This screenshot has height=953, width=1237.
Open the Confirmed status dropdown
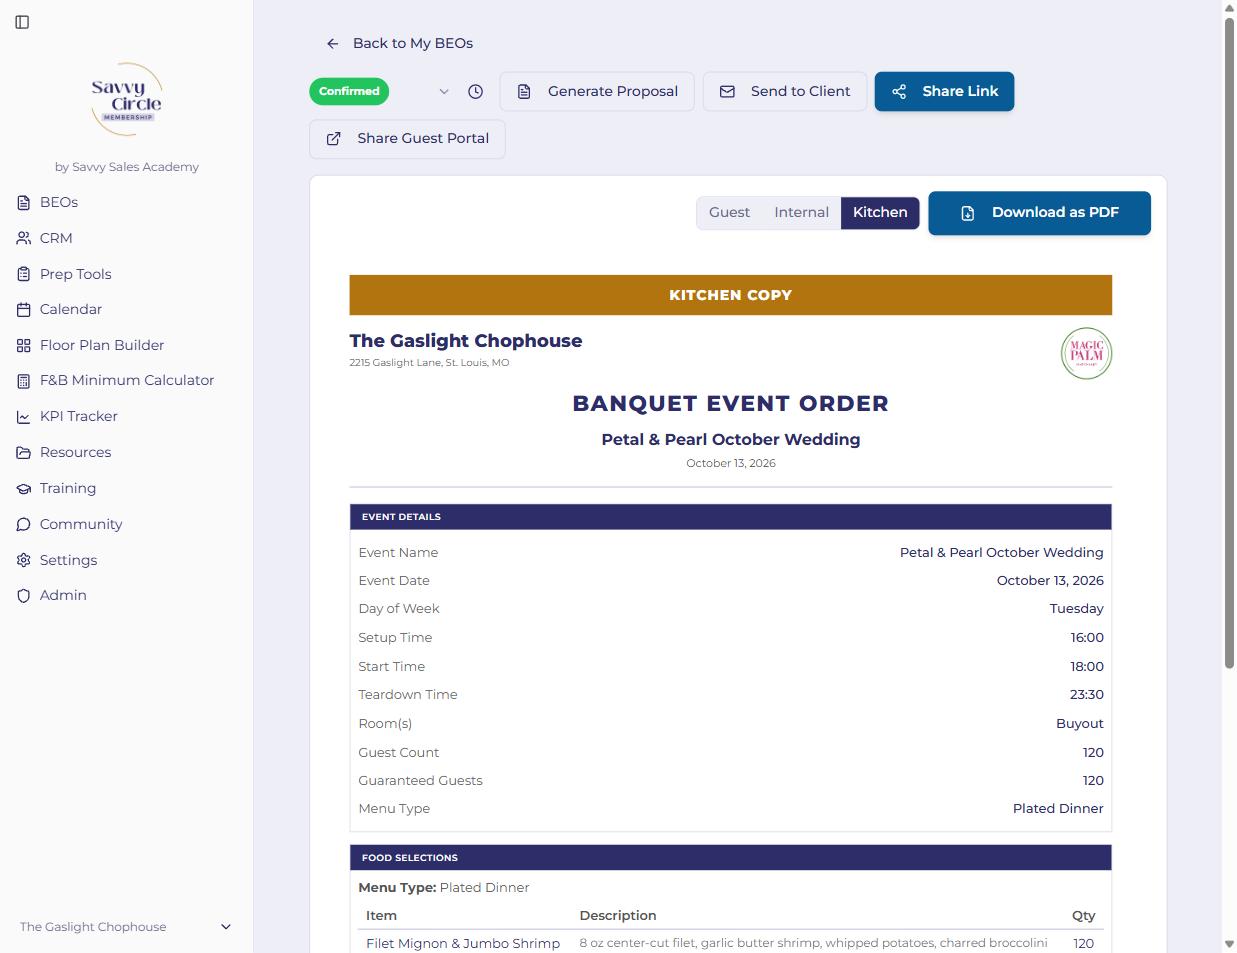(x=383, y=91)
